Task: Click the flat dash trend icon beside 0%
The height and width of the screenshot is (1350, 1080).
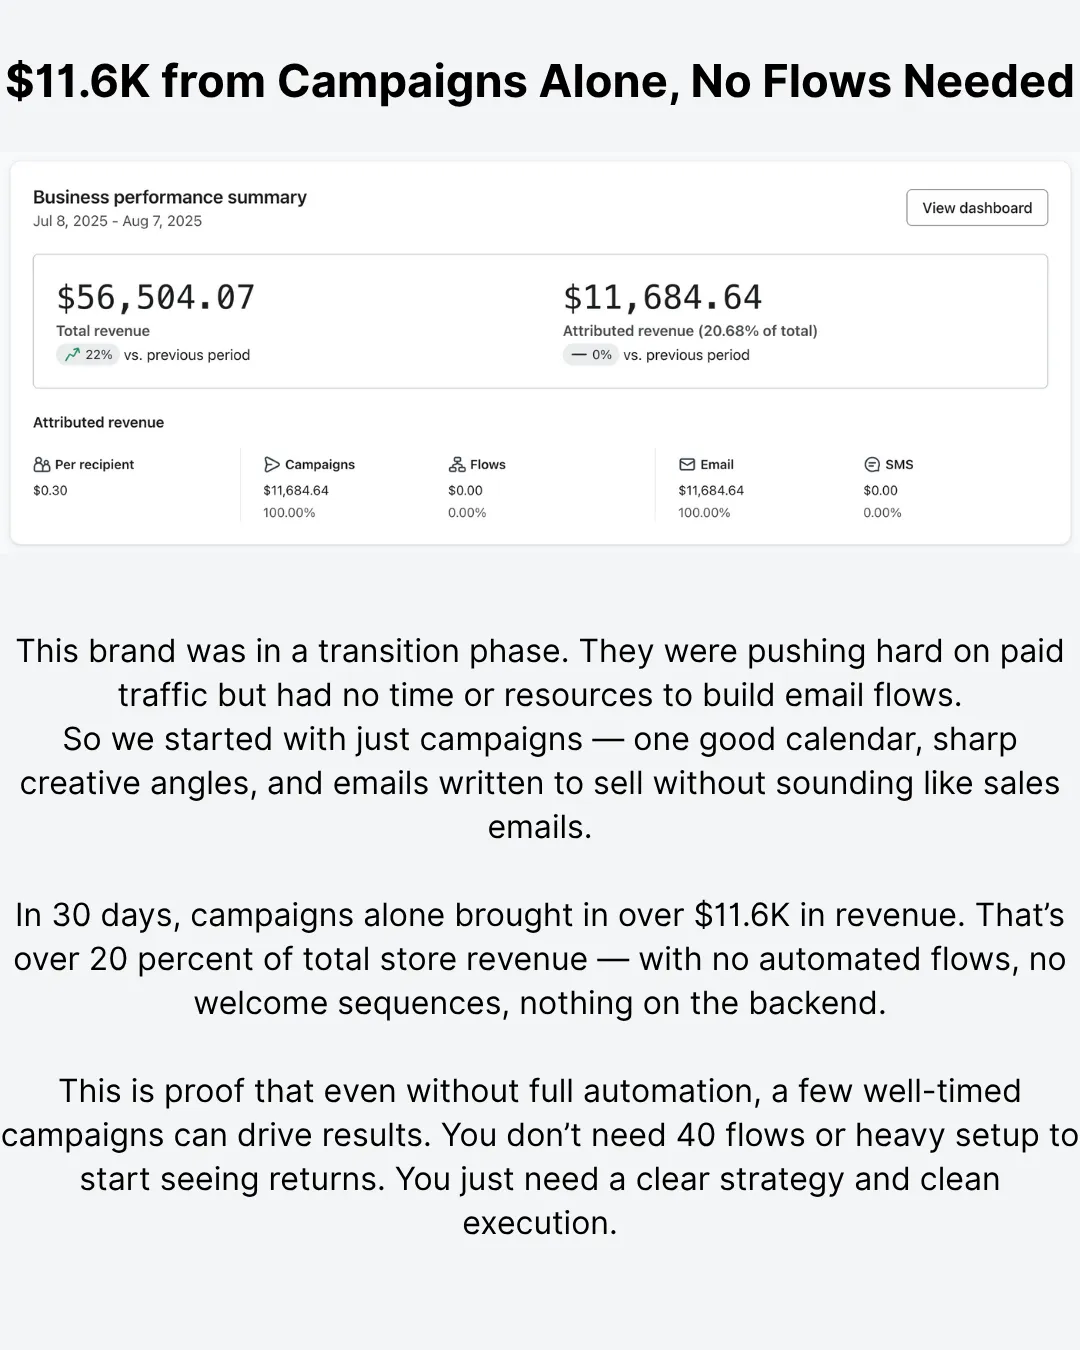Action: [x=579, y=355]
